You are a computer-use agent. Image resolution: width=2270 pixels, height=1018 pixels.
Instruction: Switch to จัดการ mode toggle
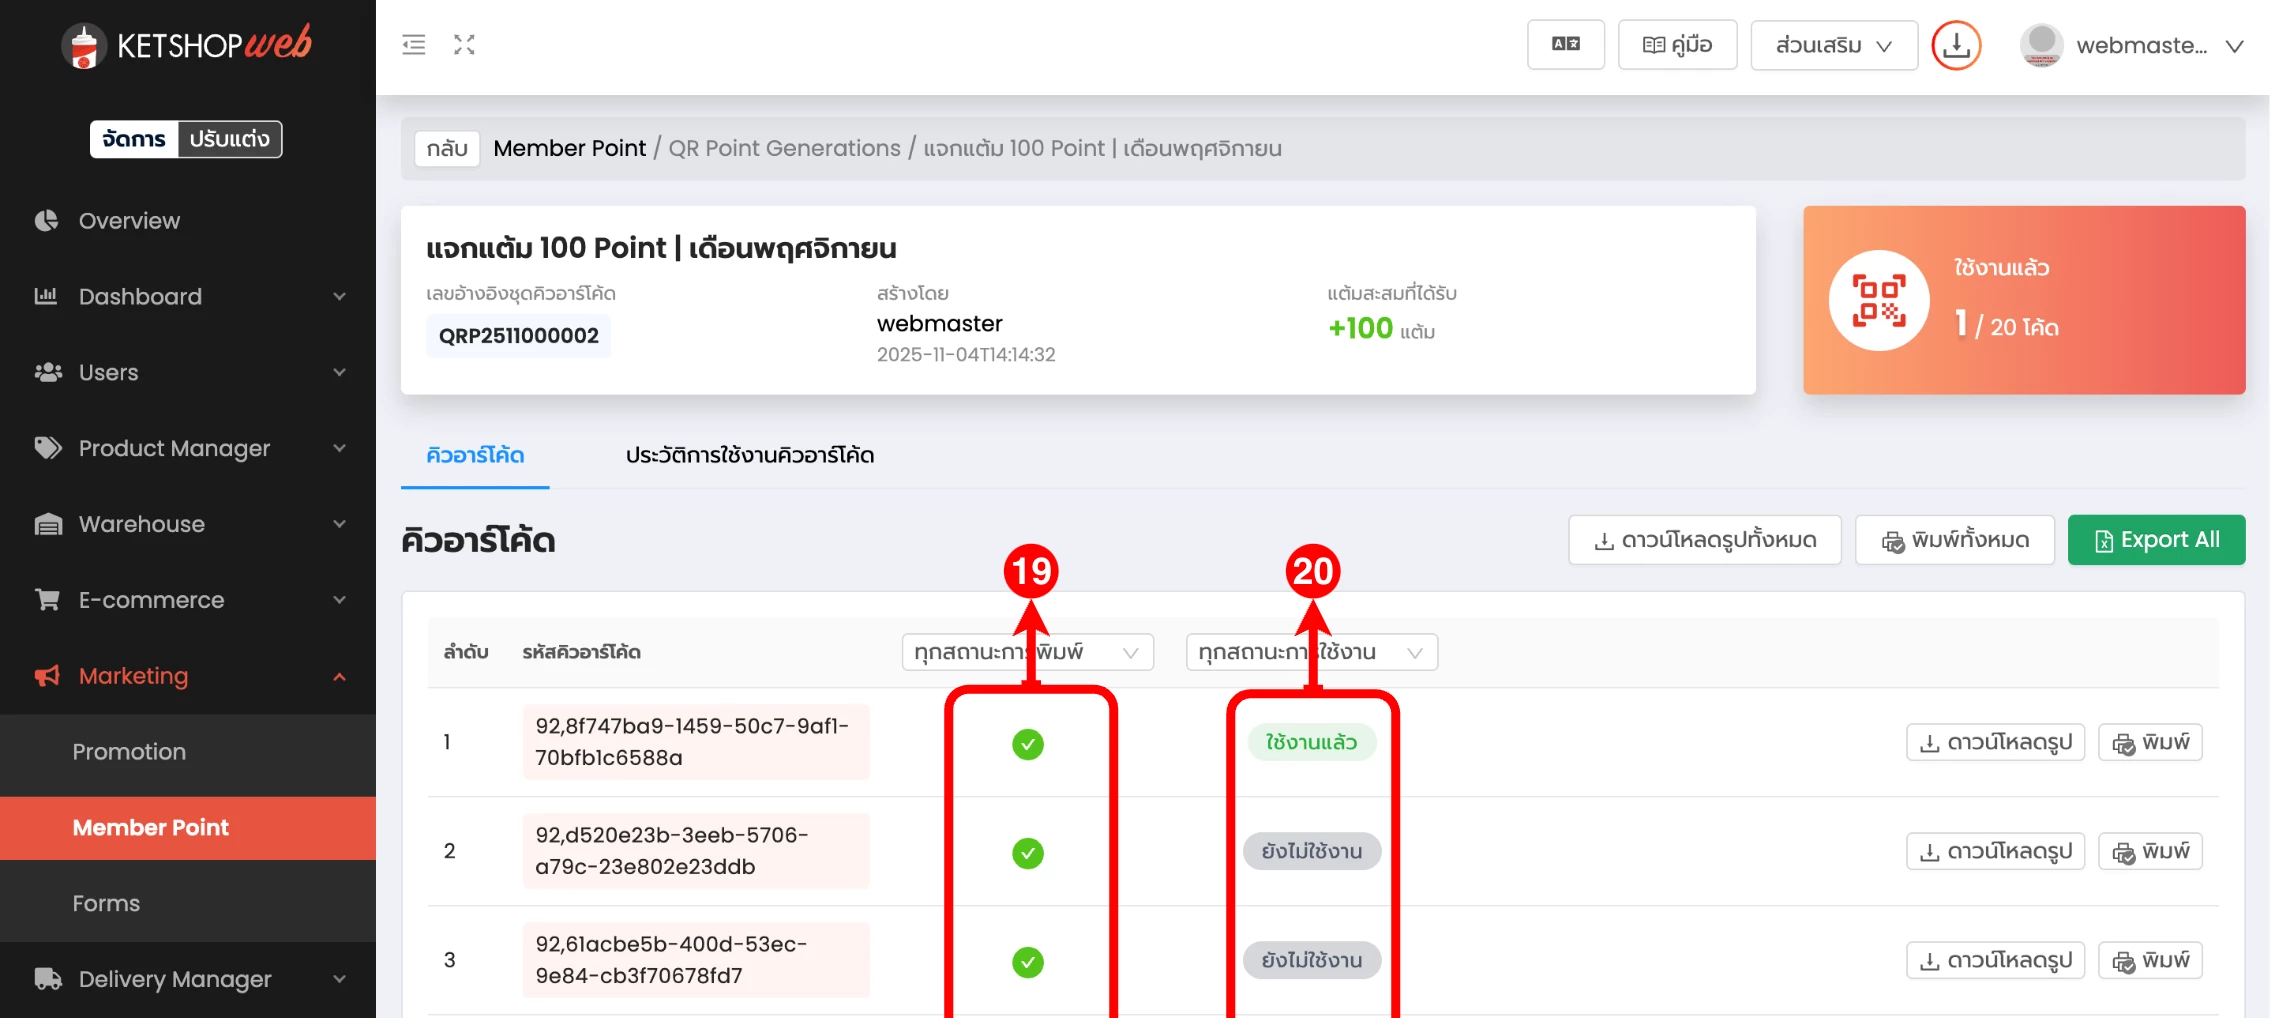(134, 139)
